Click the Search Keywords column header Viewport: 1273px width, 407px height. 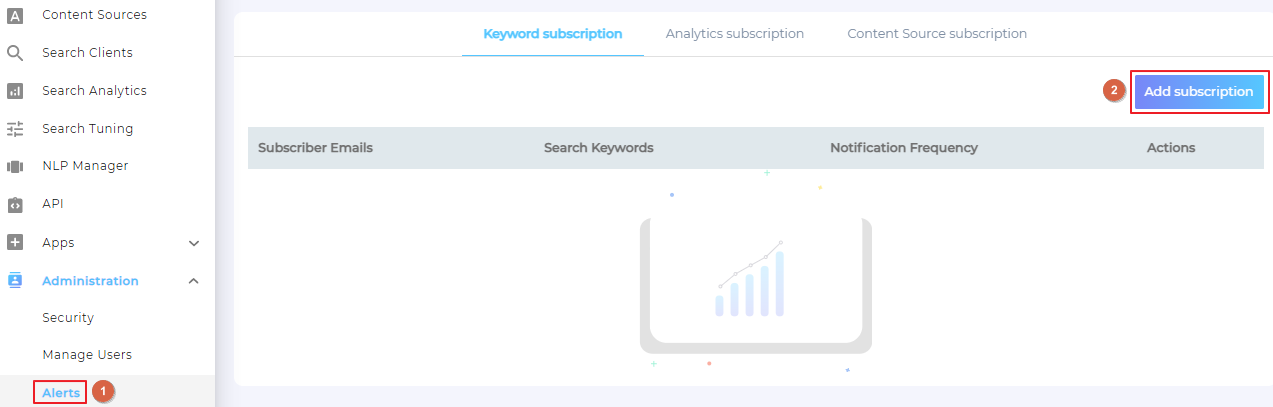coord(598,148)
